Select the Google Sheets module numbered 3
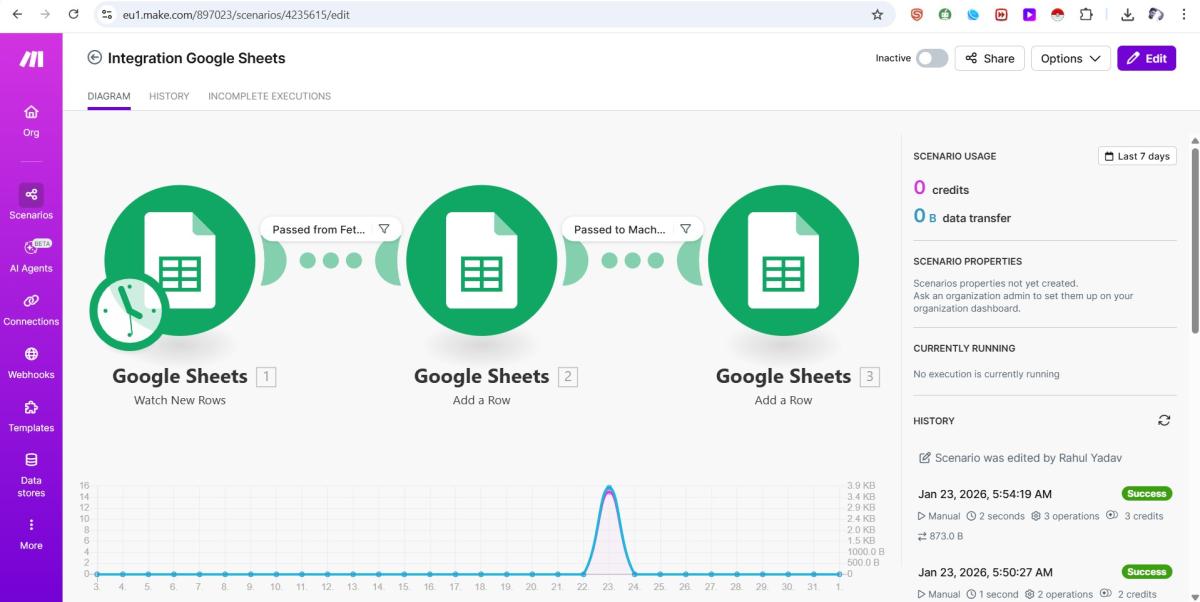The width and height of the screenshot is (1200, 602). pos(783,262)
